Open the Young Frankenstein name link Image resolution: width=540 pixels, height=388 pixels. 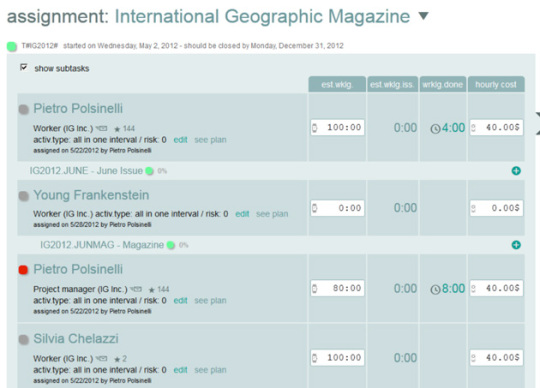click(91, 195)
